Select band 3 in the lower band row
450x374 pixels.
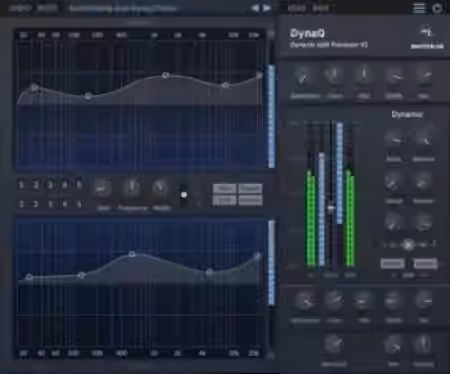coord(50,204)
